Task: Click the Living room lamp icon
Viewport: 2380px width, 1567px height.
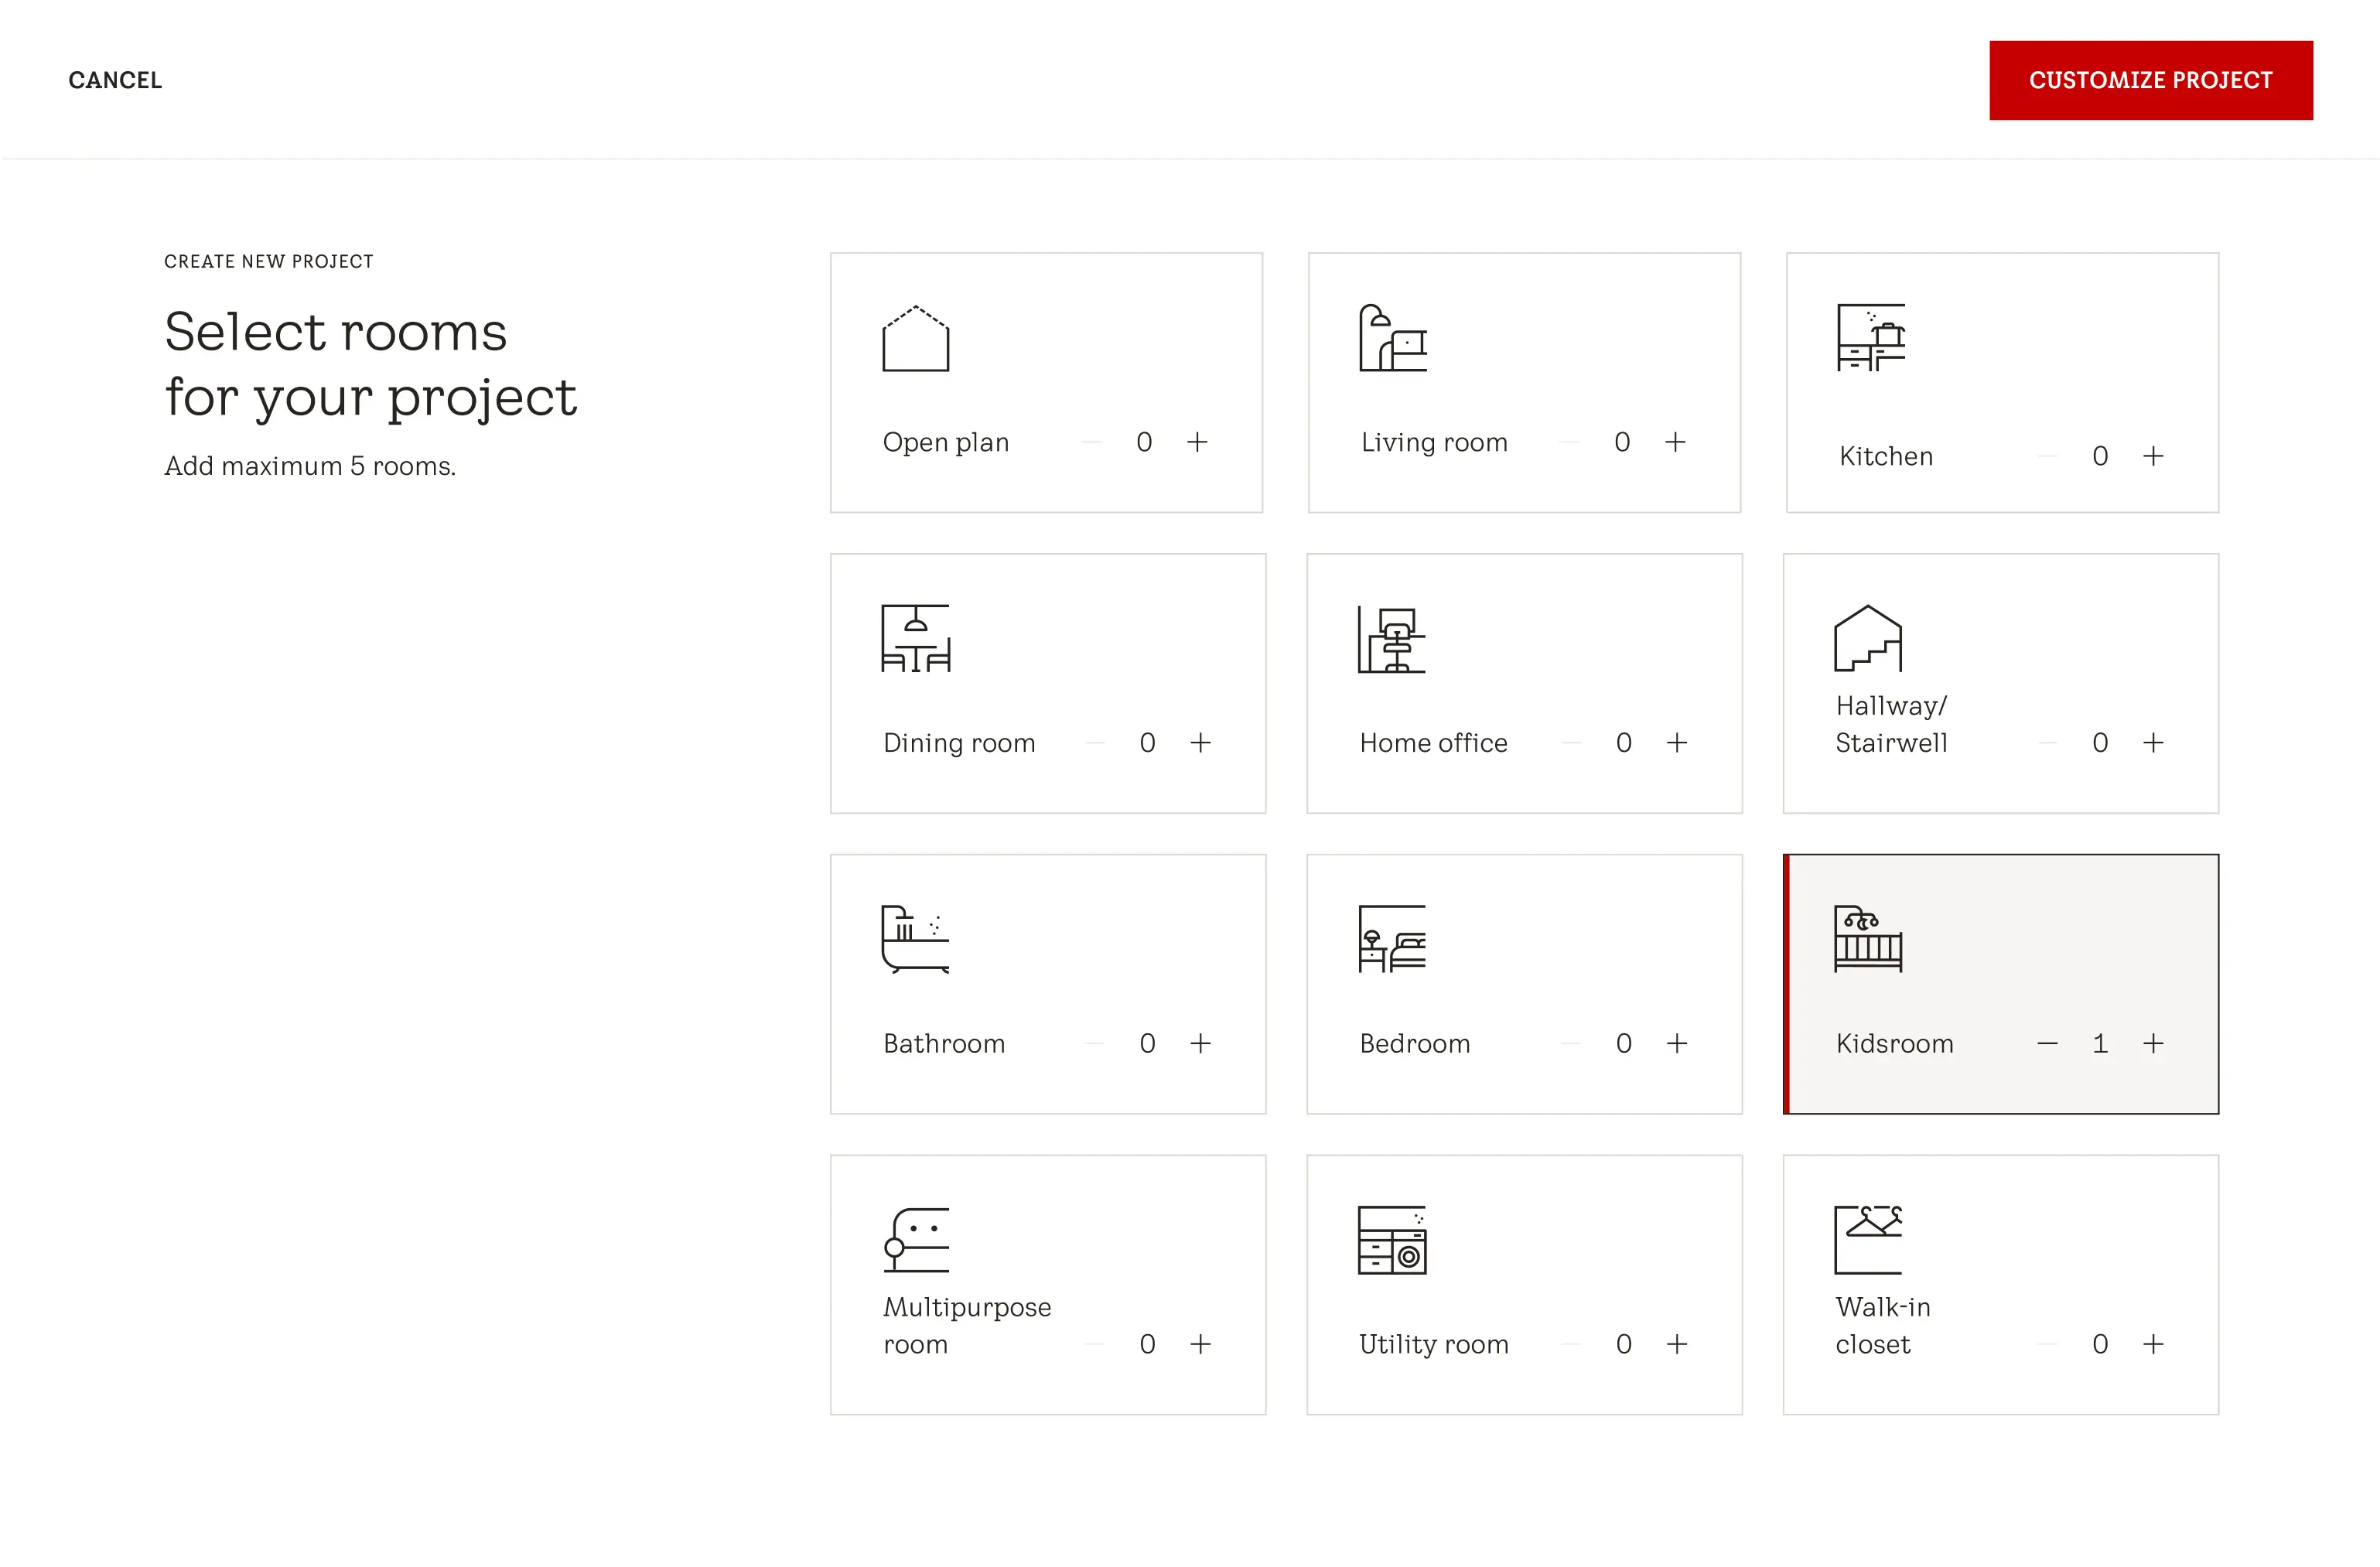Action: click(x=1392, y=338)
